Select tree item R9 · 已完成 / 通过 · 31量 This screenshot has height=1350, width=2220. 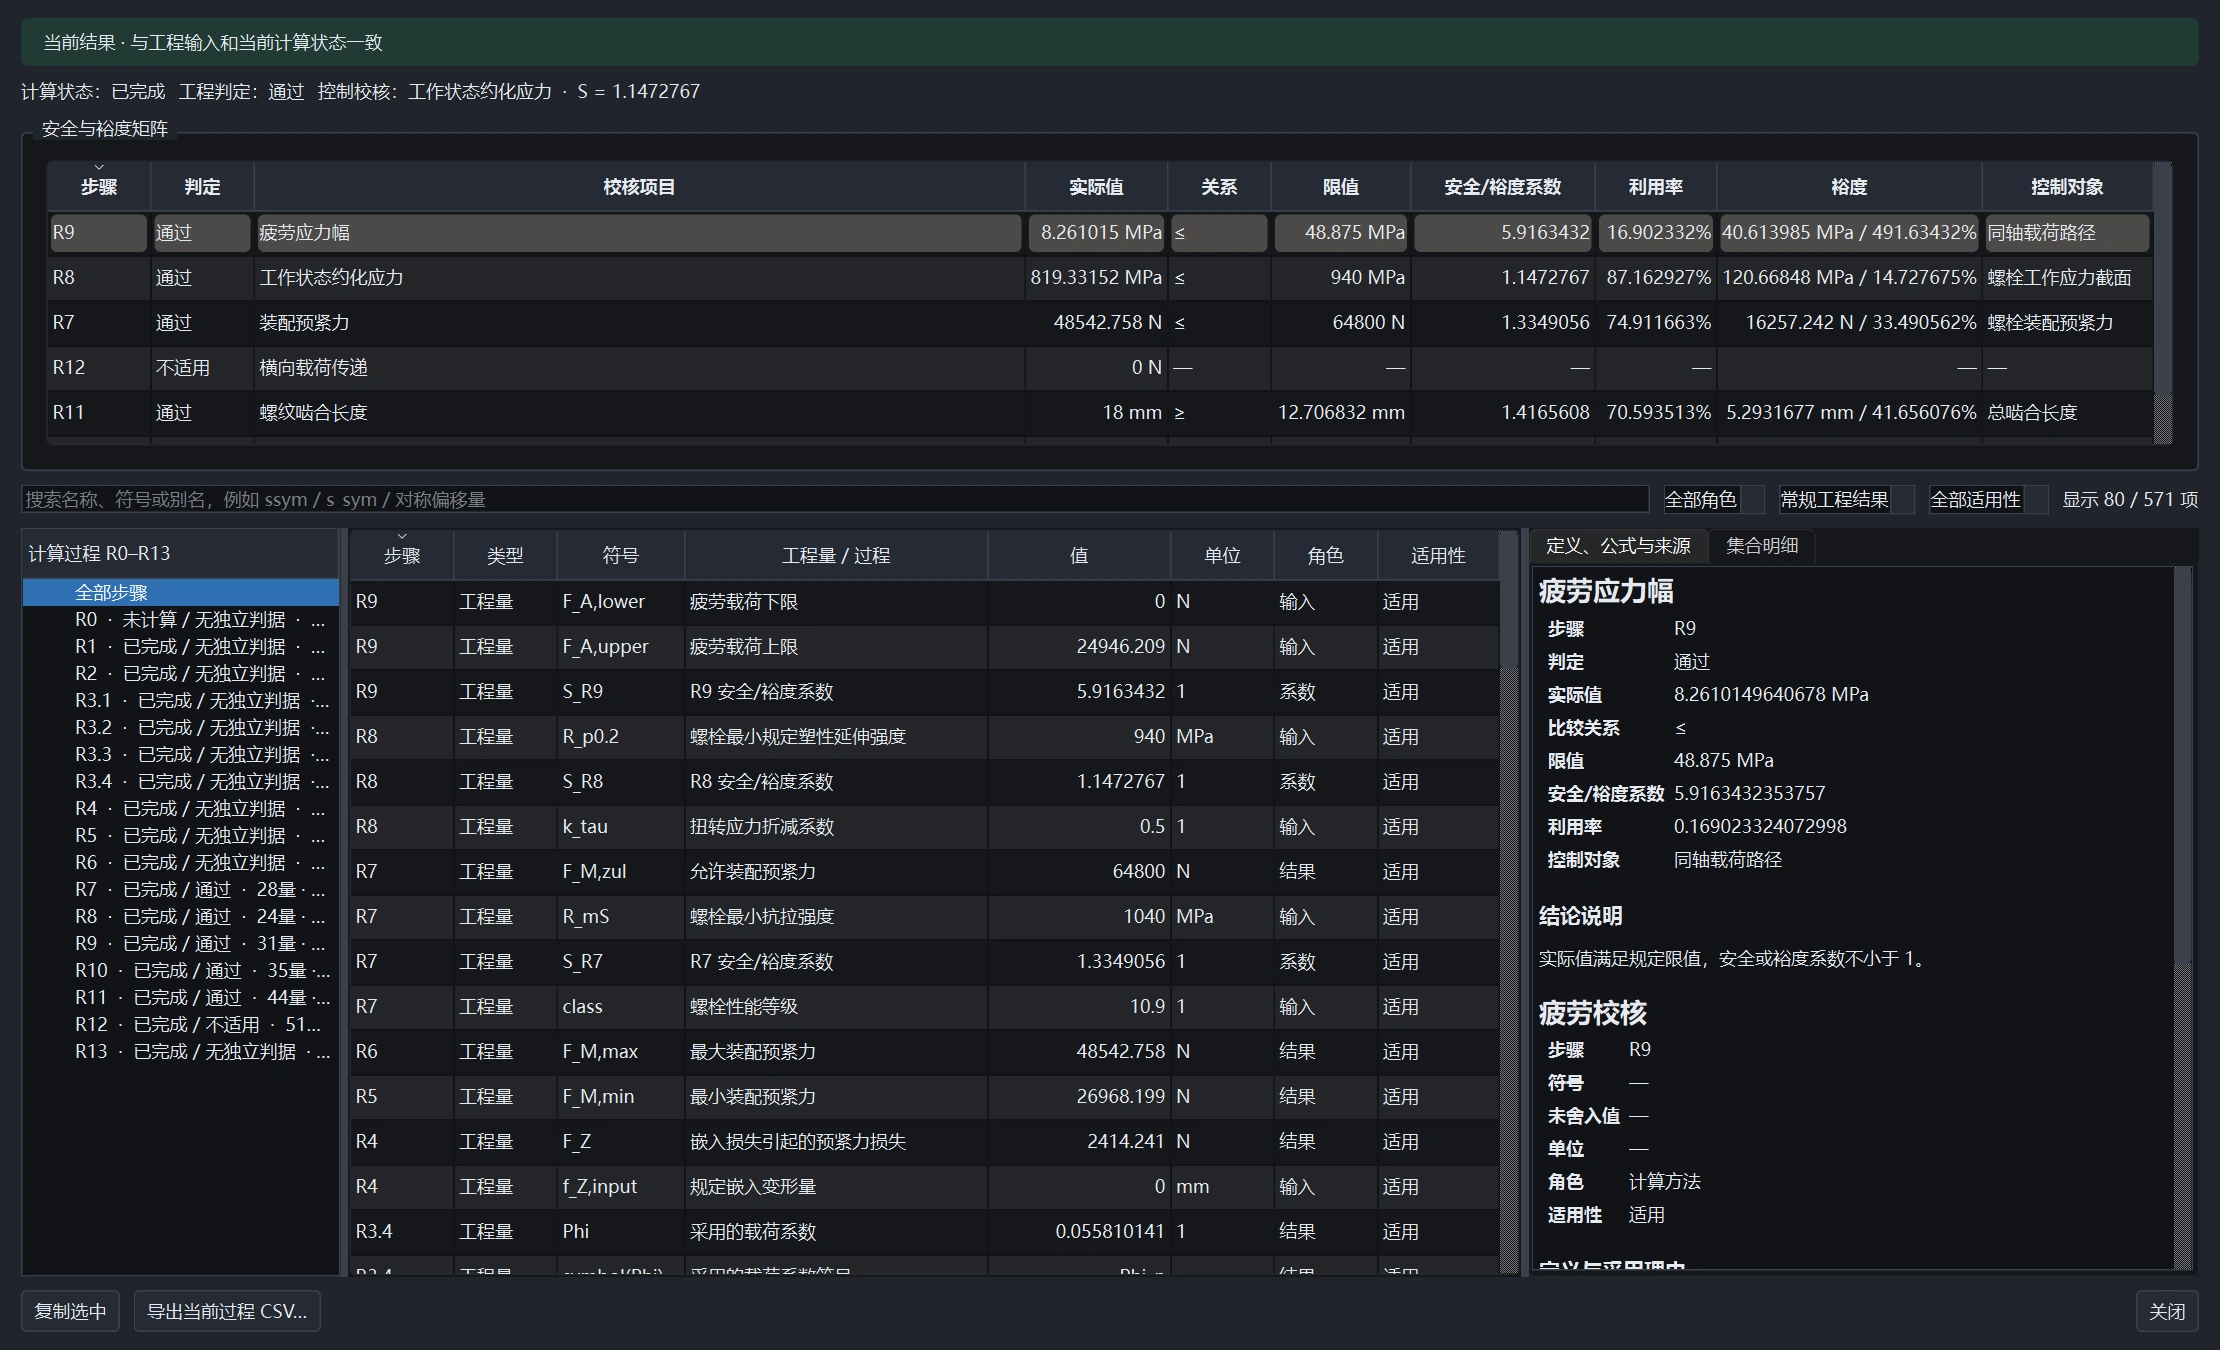[181, 944]
